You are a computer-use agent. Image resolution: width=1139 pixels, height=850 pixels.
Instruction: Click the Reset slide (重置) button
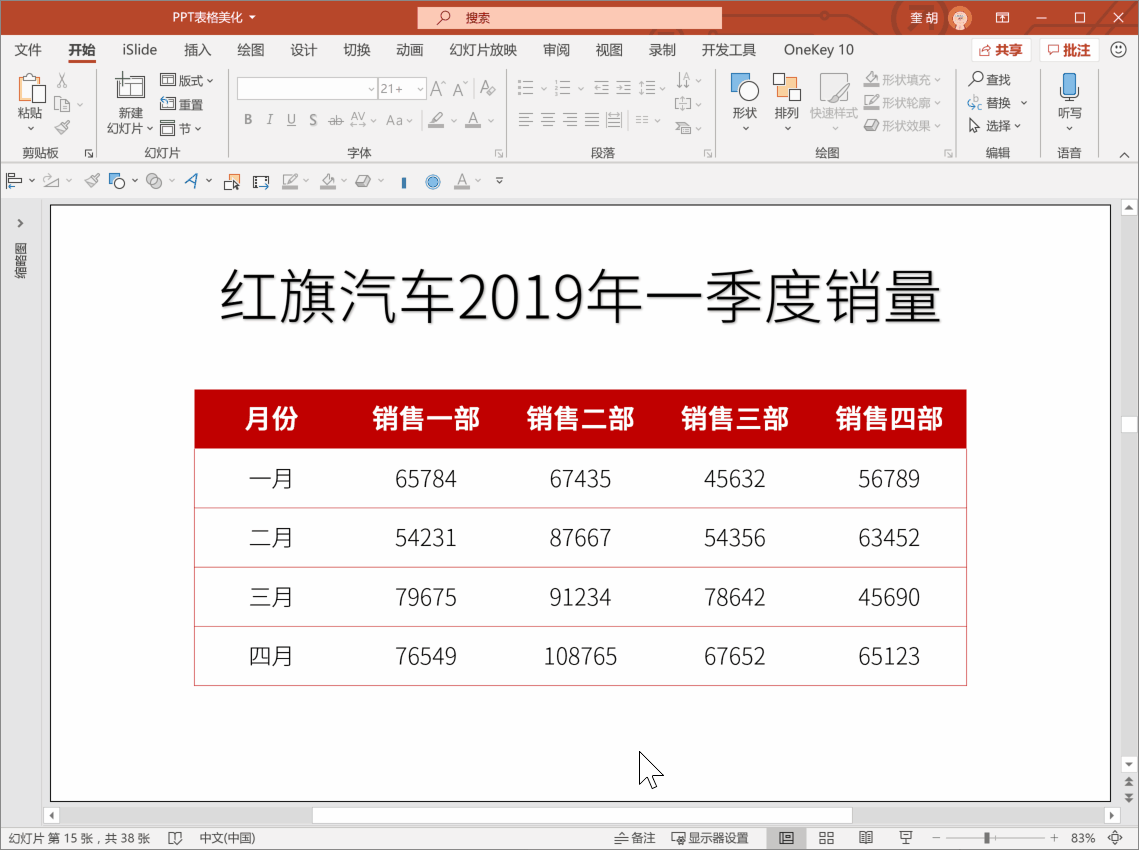(x=182, y=104)
